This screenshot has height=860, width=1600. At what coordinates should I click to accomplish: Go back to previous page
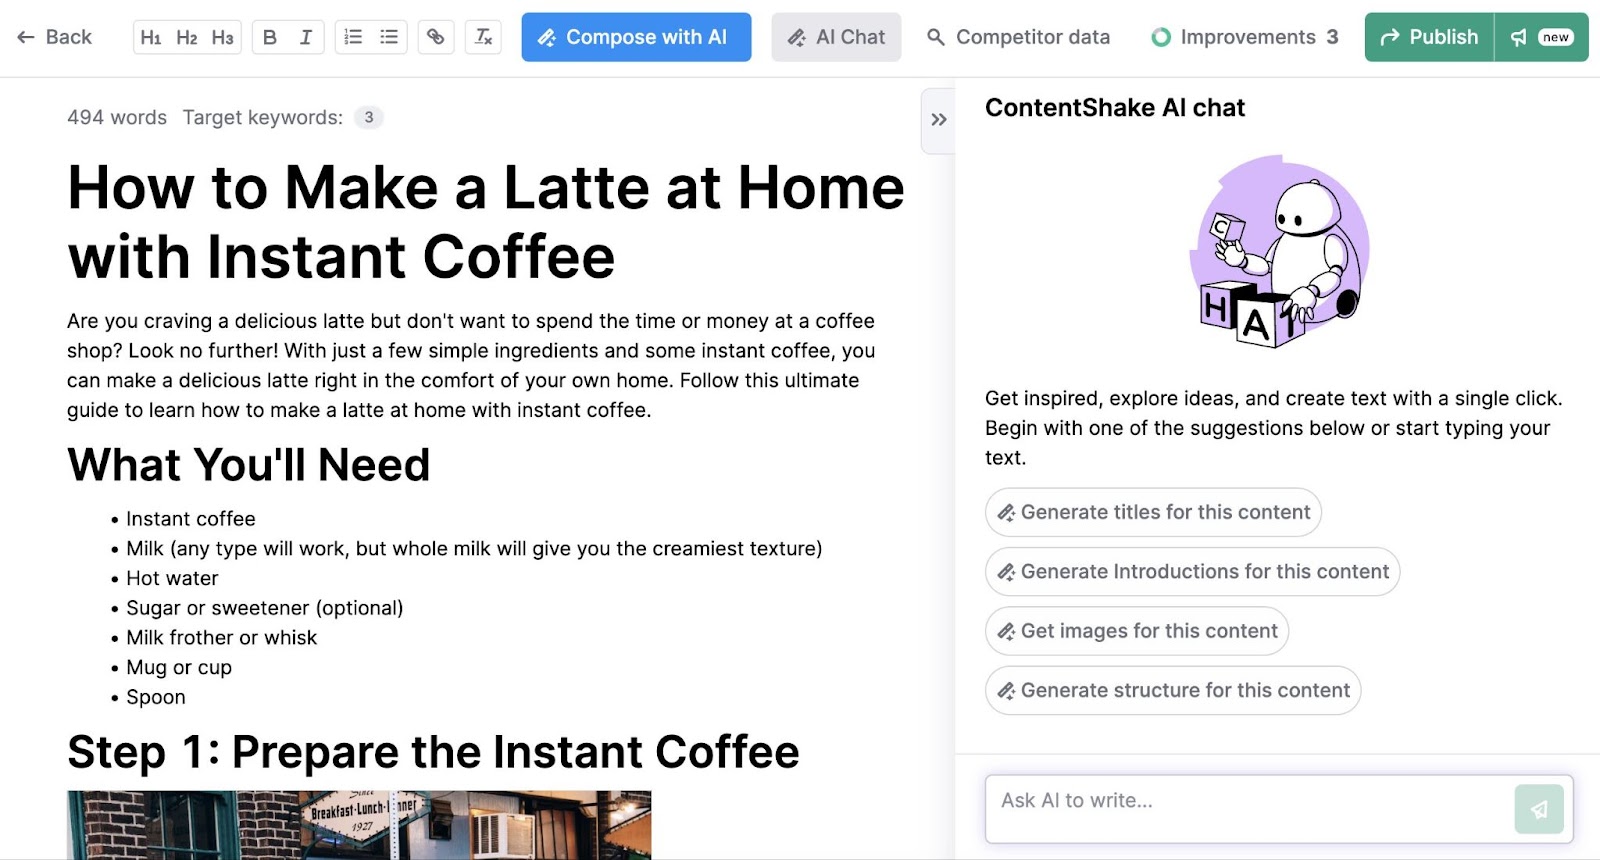pyautogui.click(x=55, y=37)
